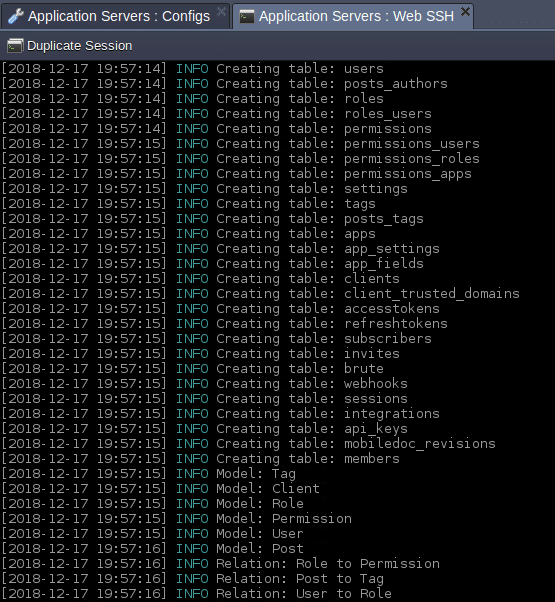Click the terminal icon on Web SSH tab

click(x=246, y=17)
